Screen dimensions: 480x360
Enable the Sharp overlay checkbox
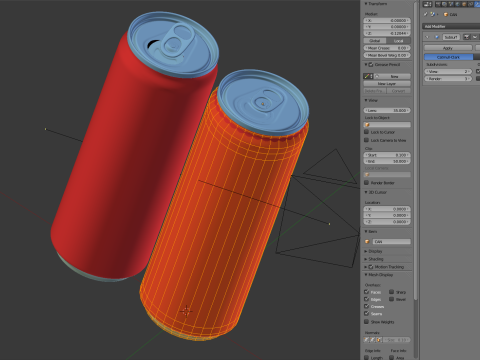pos(392,292)
